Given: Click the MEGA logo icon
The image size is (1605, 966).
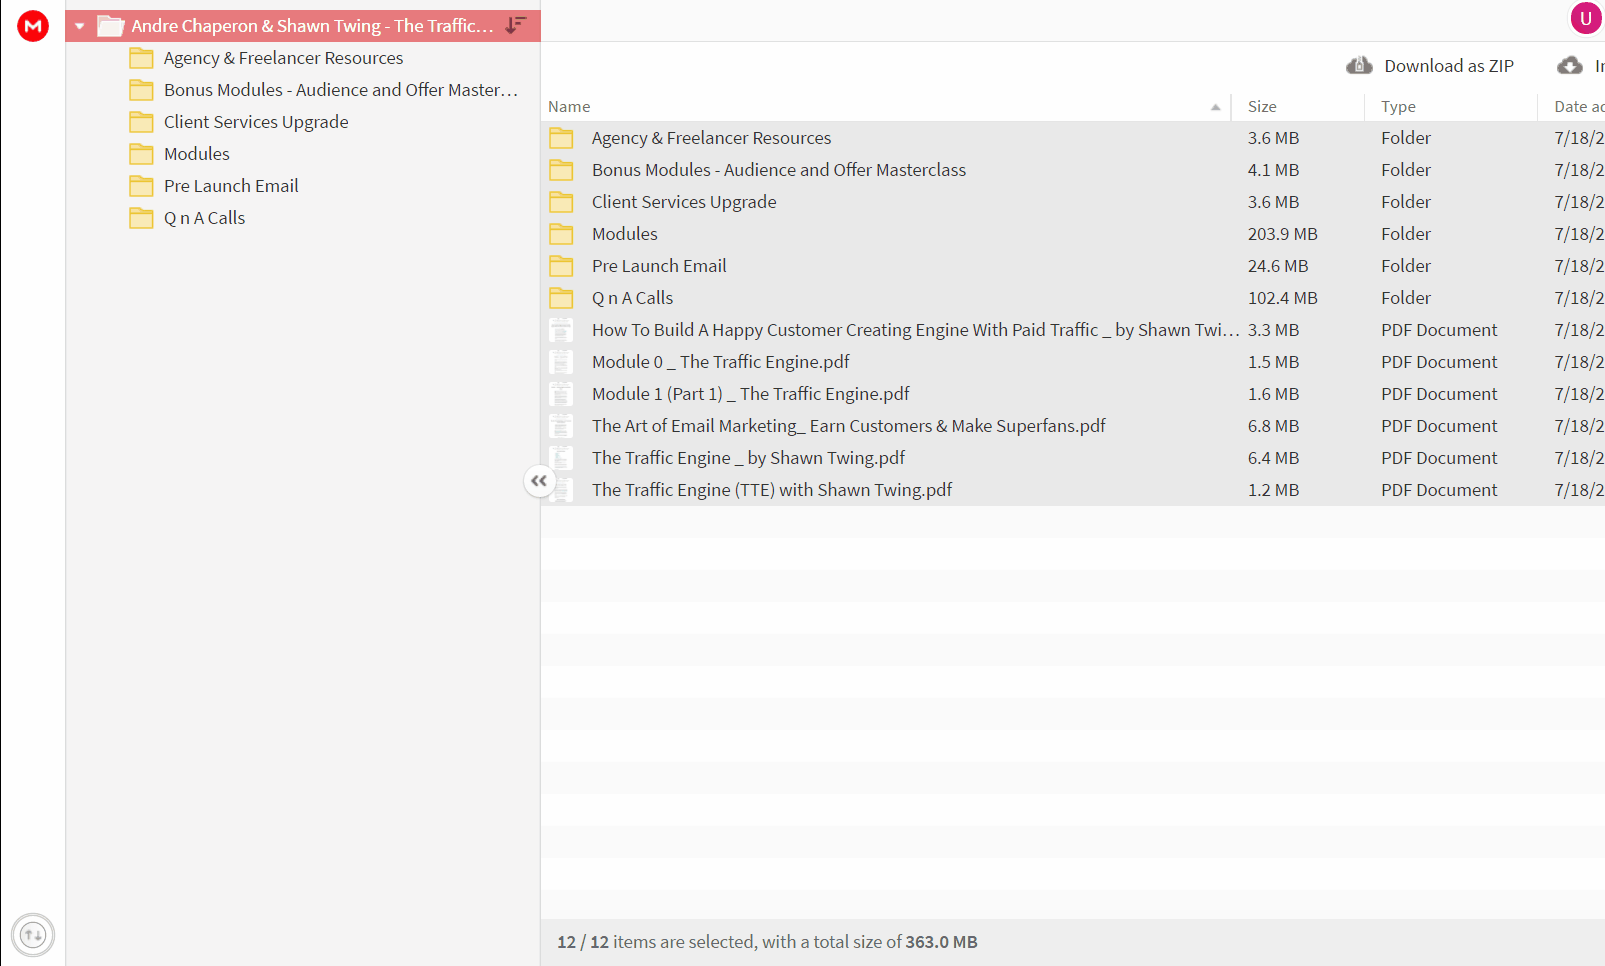Looking at the screenshot, I should [33, 26].
